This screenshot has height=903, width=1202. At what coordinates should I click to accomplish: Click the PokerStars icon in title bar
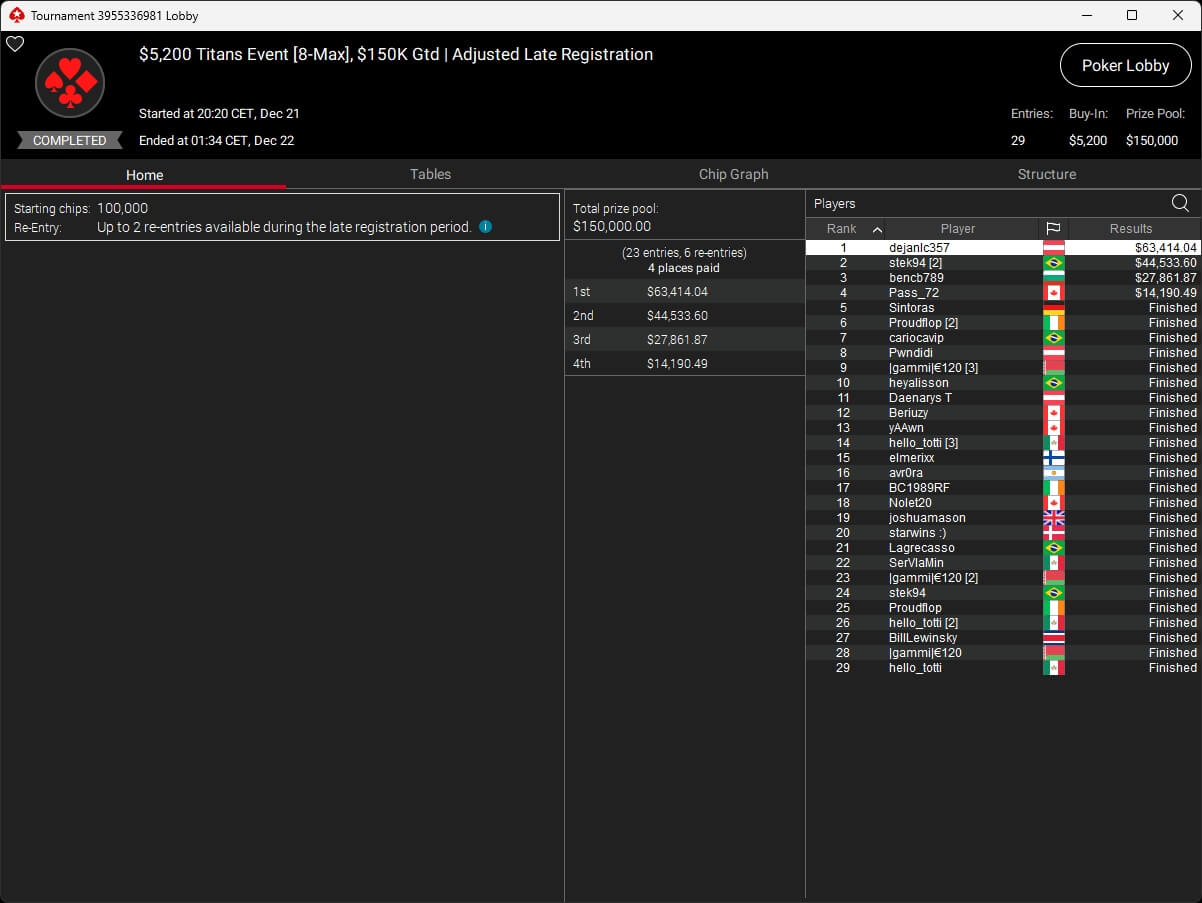[x=15, y=15]
